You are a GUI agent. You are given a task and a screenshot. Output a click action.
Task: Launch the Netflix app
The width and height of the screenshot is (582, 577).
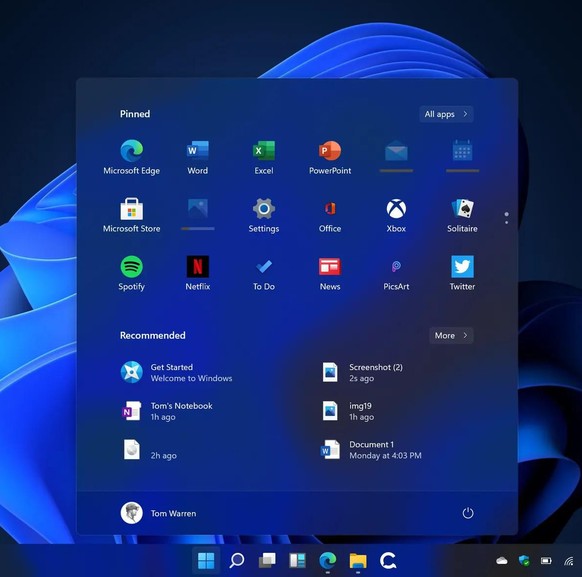(197, 273)
